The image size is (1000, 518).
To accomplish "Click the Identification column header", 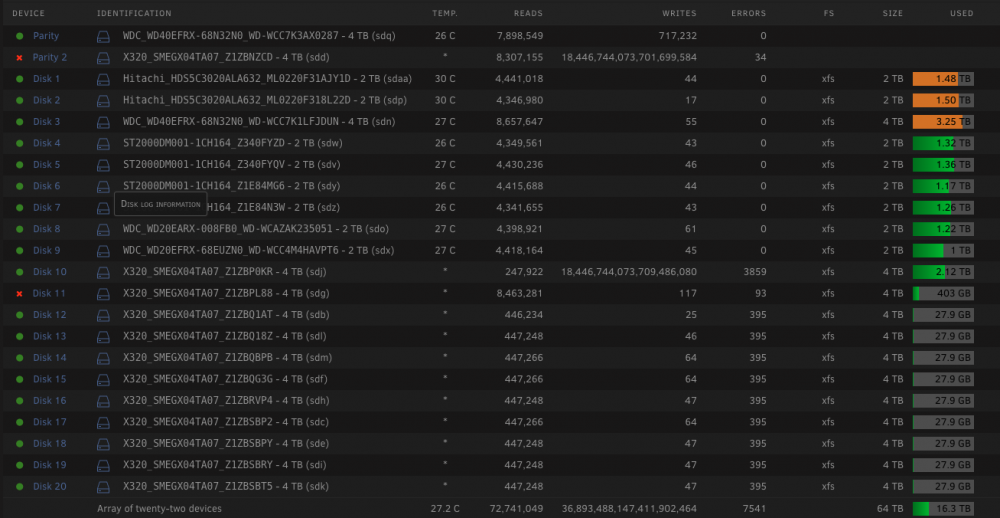I will point(134,13).
